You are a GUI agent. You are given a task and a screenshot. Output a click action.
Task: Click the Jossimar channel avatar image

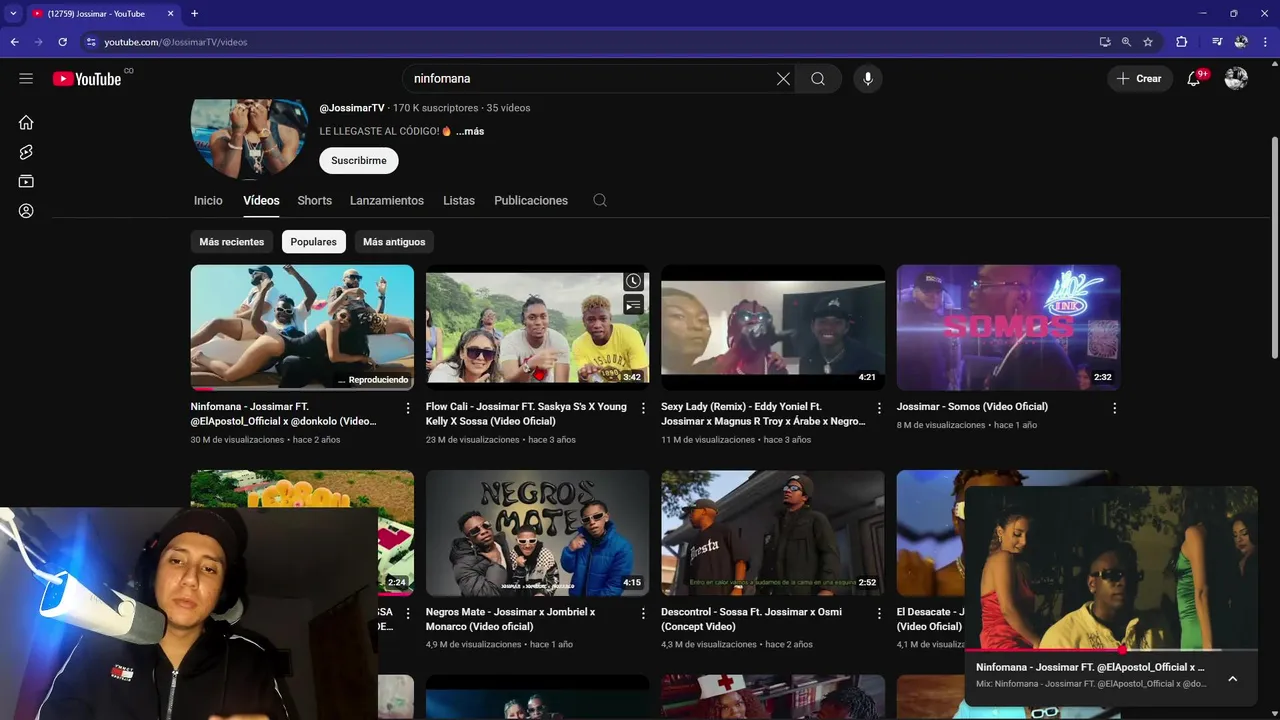249,138
